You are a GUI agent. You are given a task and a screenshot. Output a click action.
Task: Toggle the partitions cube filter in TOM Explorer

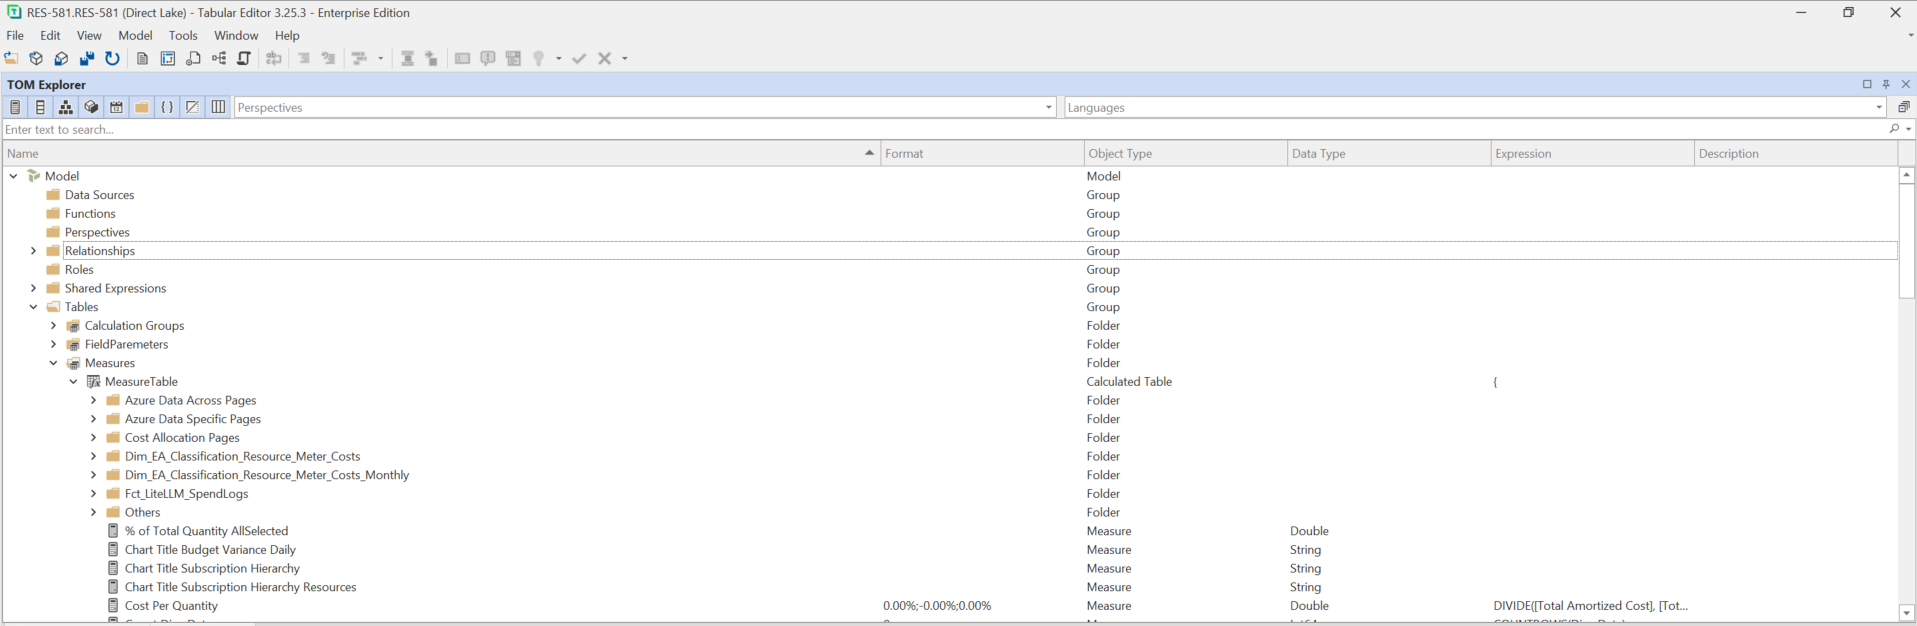[x=91, y=107]
